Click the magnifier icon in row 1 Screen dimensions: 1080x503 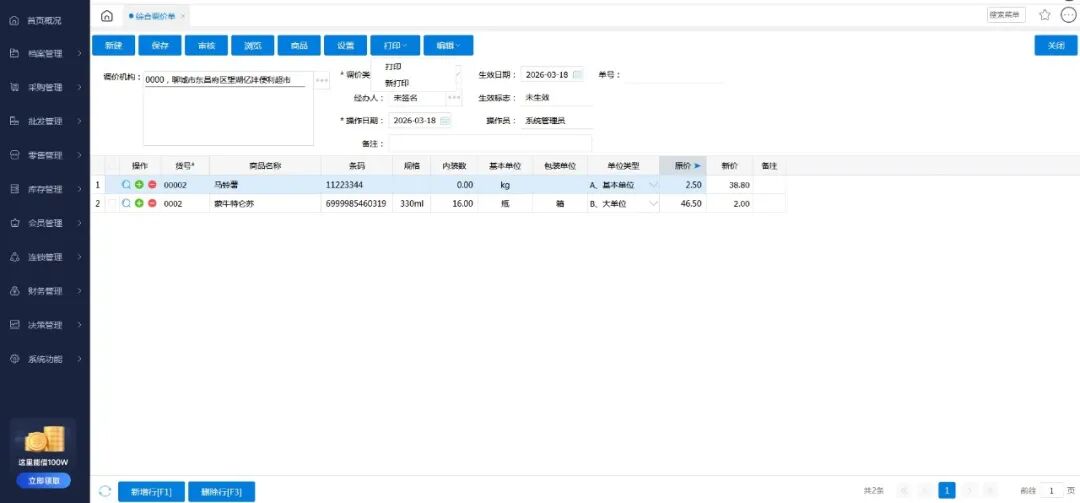[126, 185]
